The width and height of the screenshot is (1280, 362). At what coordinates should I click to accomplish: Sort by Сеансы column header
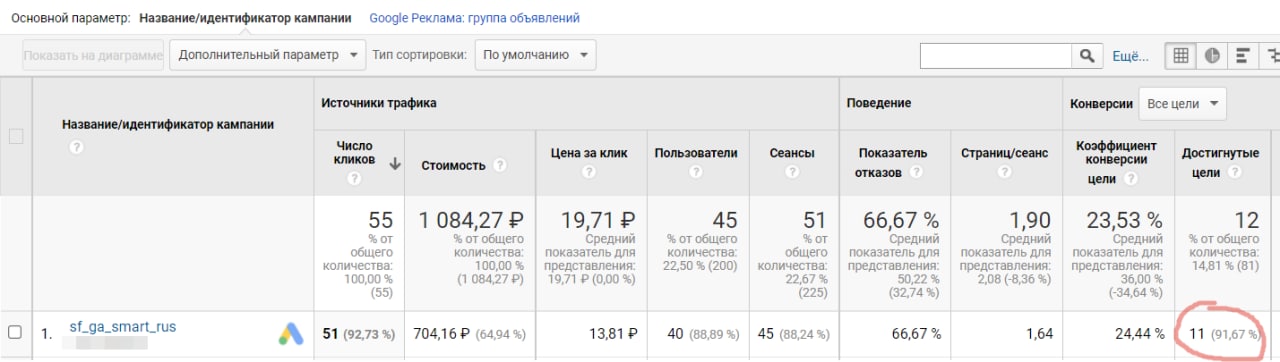(x=791, y=153)
